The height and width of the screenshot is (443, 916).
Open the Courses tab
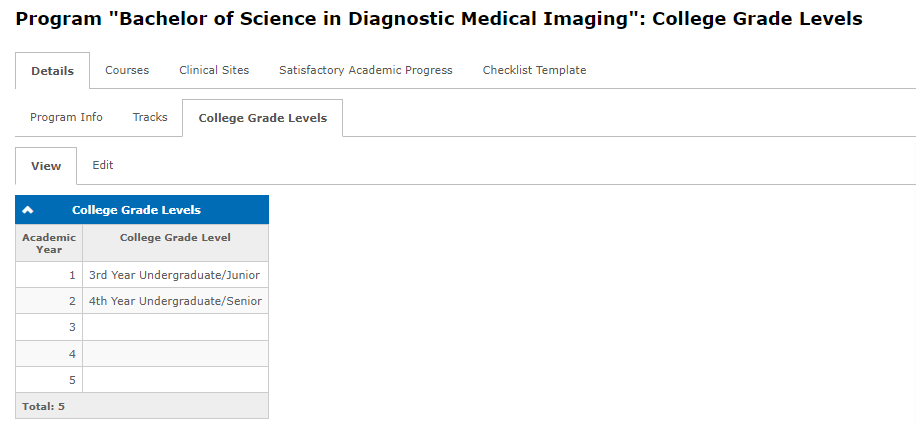tap(127, 70)
